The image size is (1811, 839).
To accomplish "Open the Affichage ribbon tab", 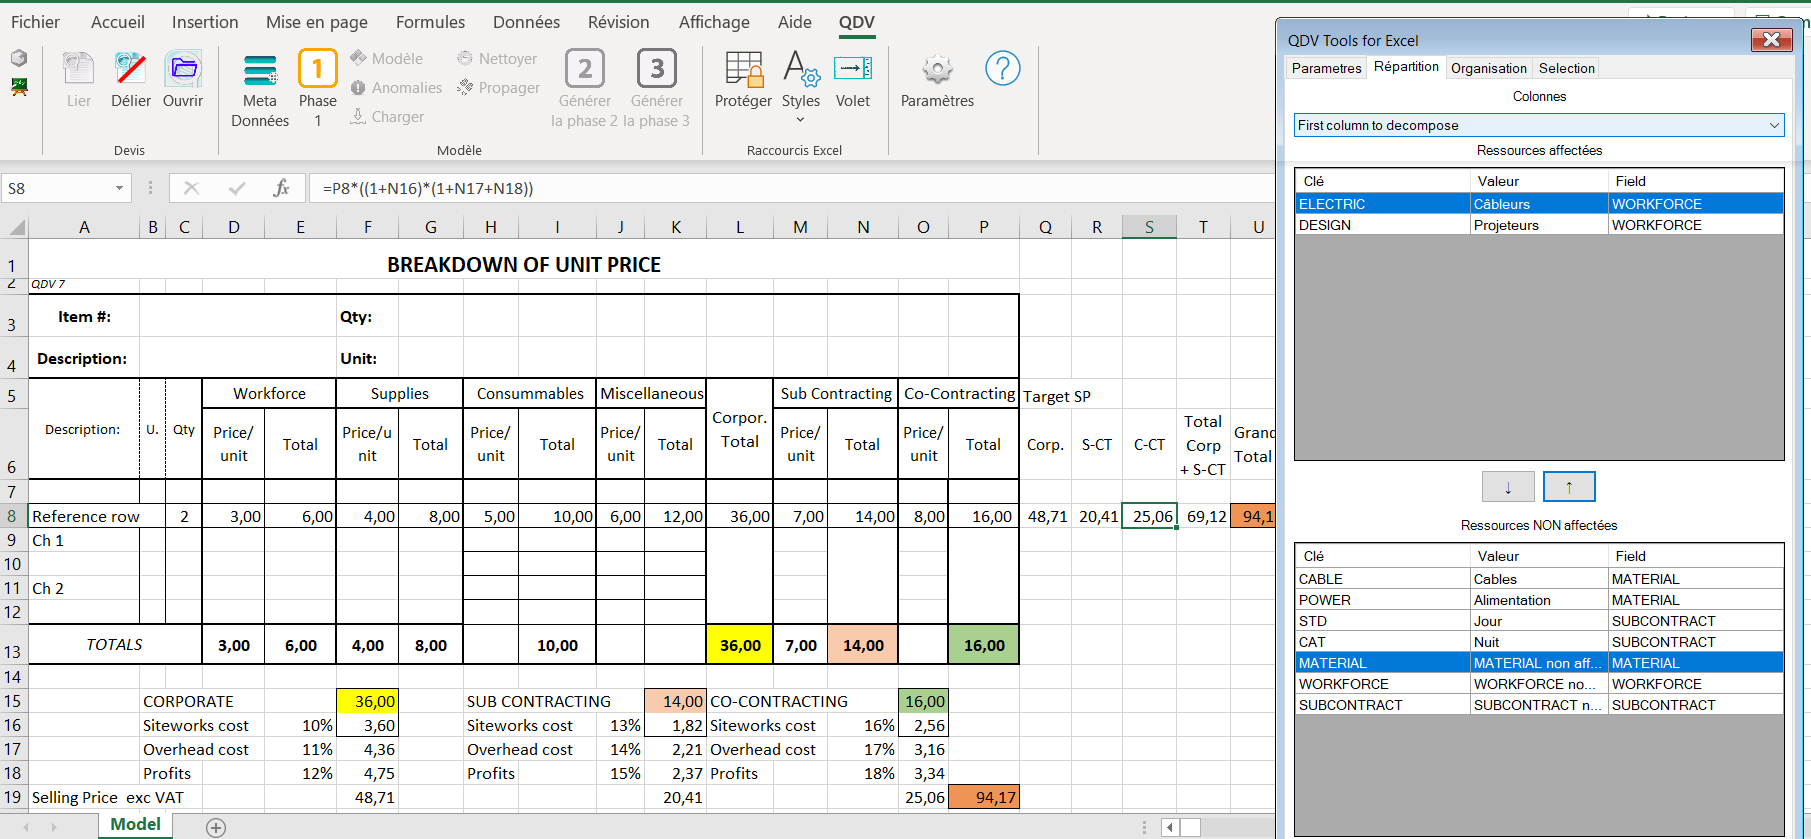I will click(x=714, y=22).
